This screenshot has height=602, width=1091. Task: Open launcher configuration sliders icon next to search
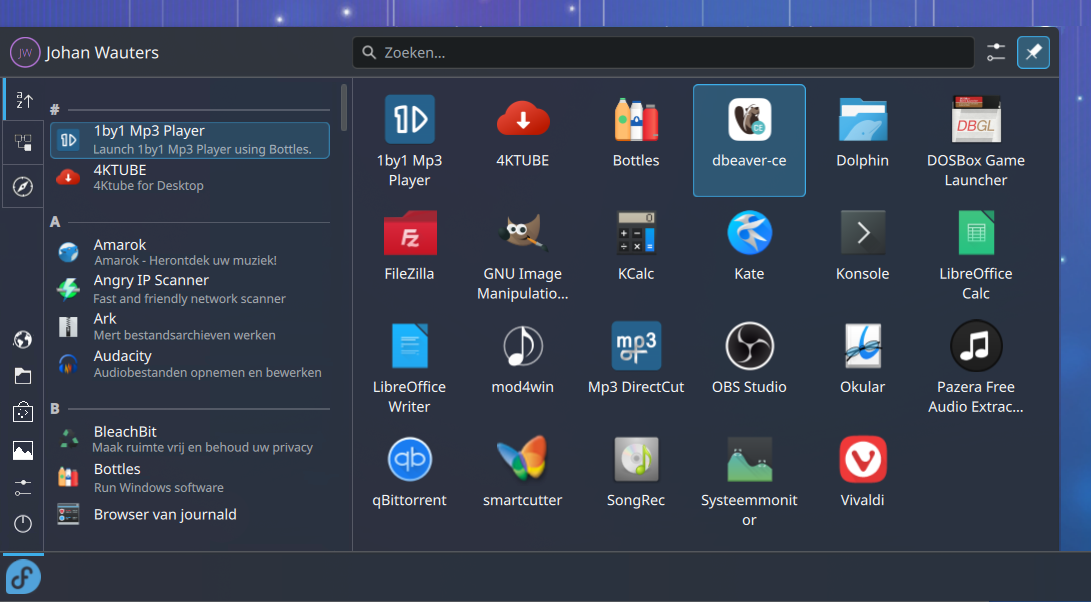click(x=995, y=52)
